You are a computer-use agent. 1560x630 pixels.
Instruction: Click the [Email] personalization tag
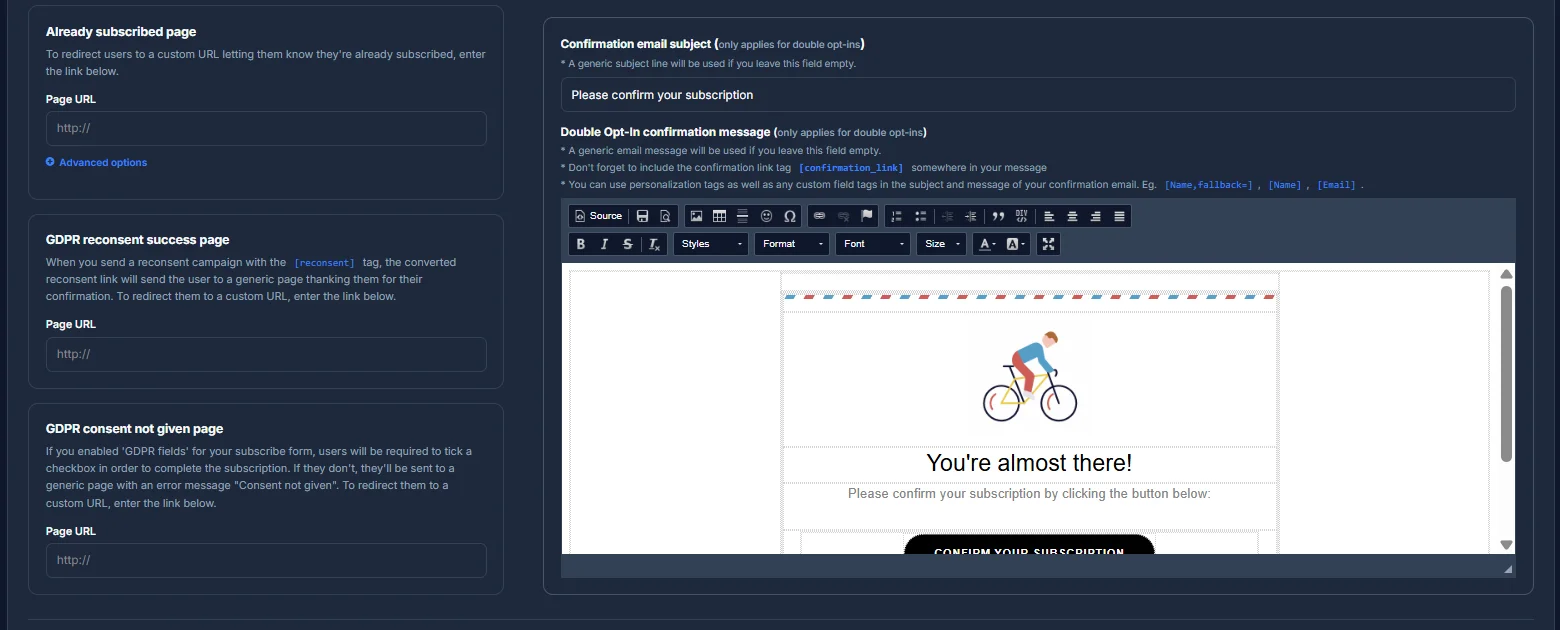(1336, 185)
